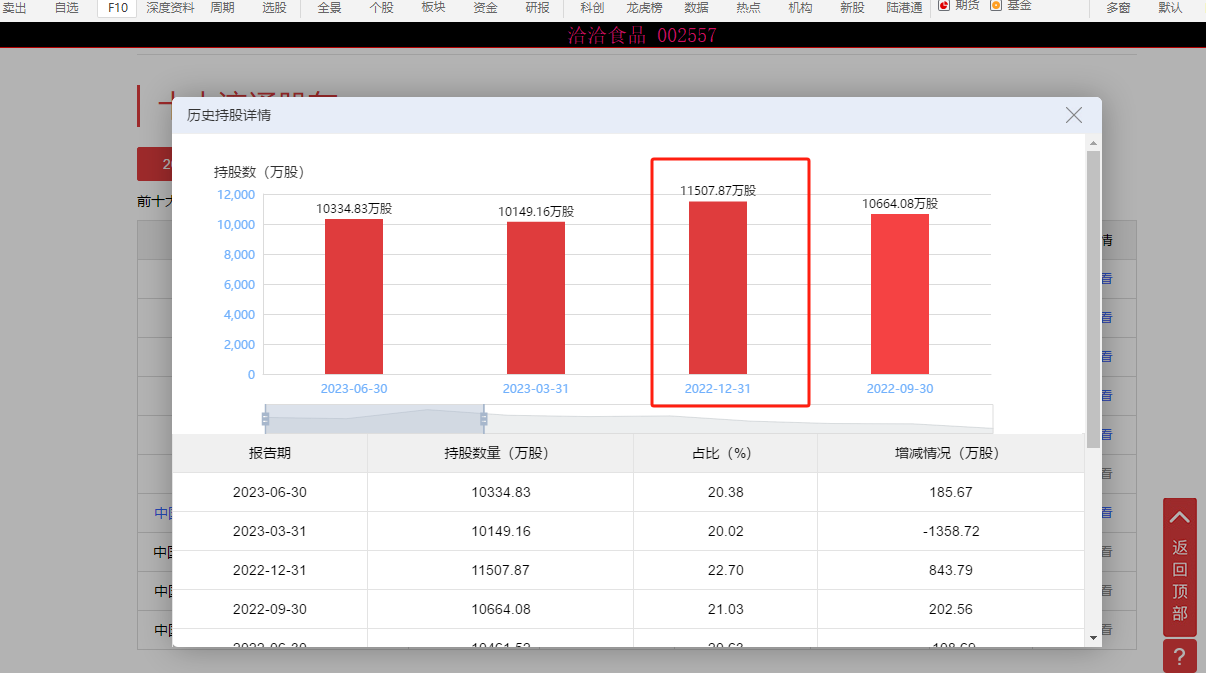Open the 自选 menu item
This screenshot has width=1206, height=673.
click(x=67, y=7)
